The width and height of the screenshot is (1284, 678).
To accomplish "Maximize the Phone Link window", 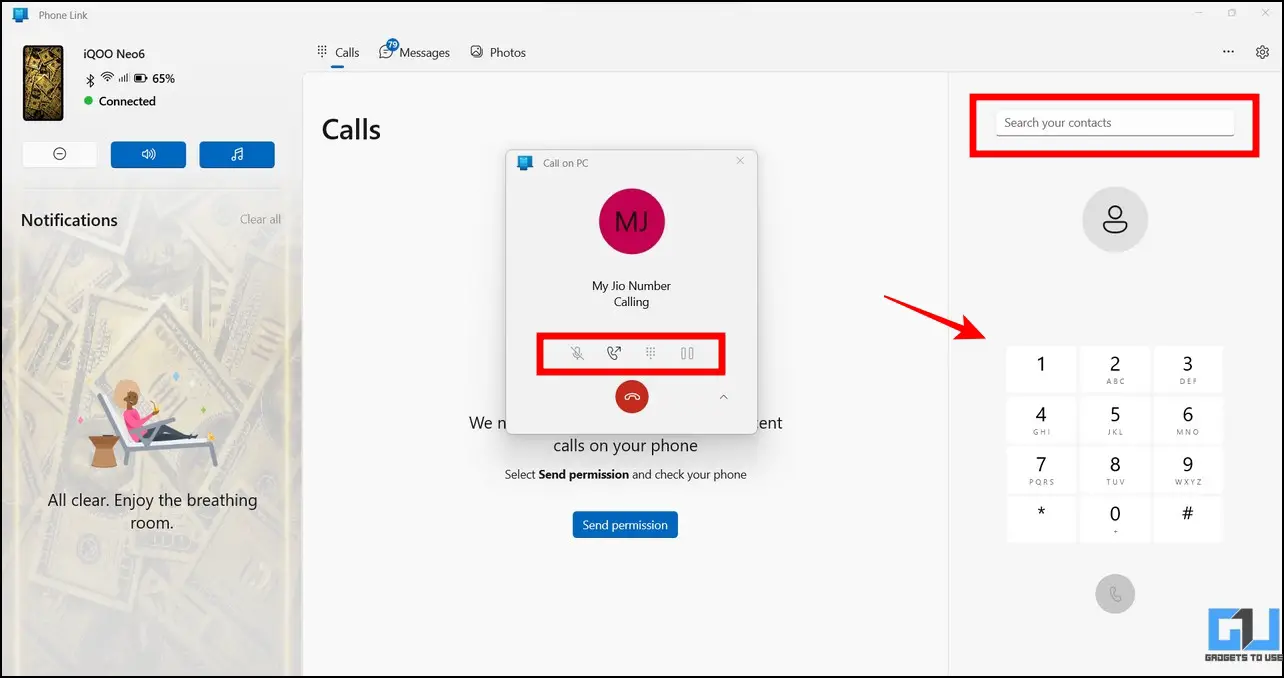I will (1232, 13).
